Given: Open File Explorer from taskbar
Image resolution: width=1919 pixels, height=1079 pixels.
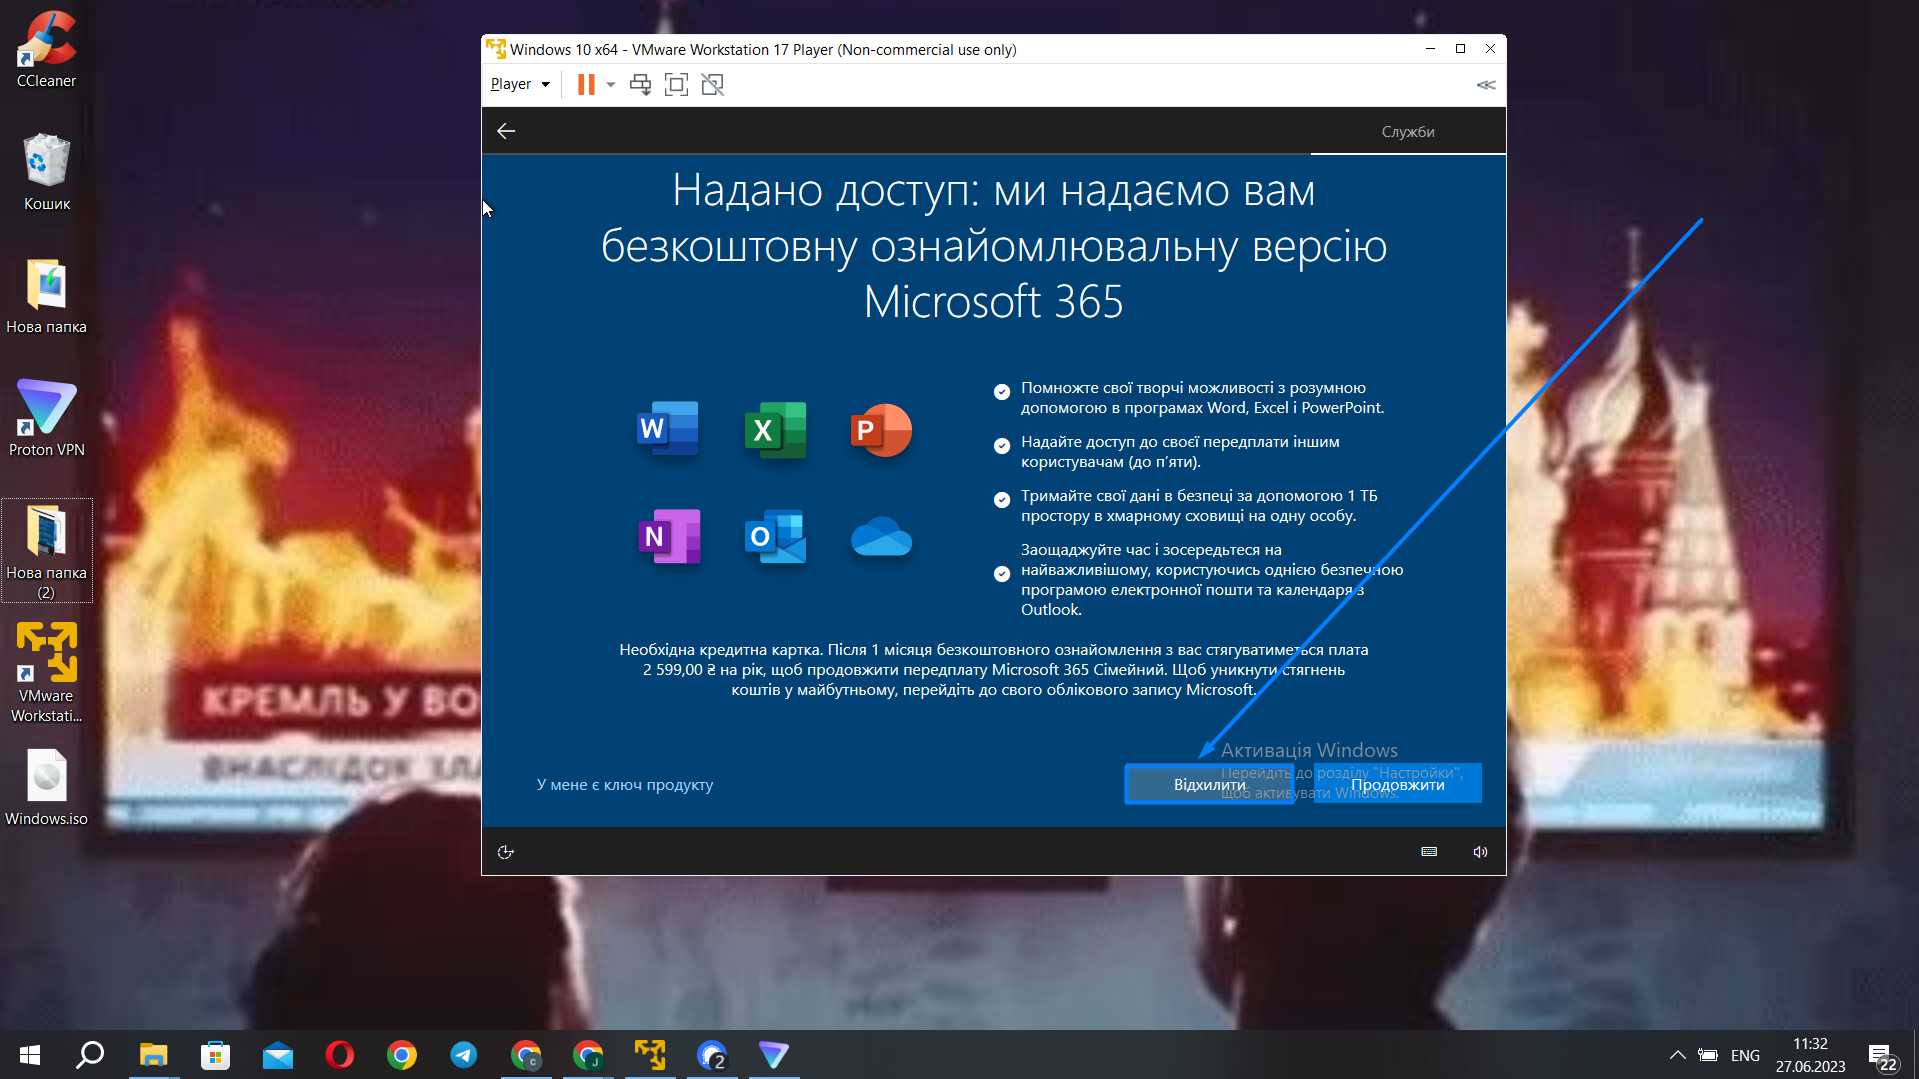Looking at the screenshot, I should pos(153,1055).
